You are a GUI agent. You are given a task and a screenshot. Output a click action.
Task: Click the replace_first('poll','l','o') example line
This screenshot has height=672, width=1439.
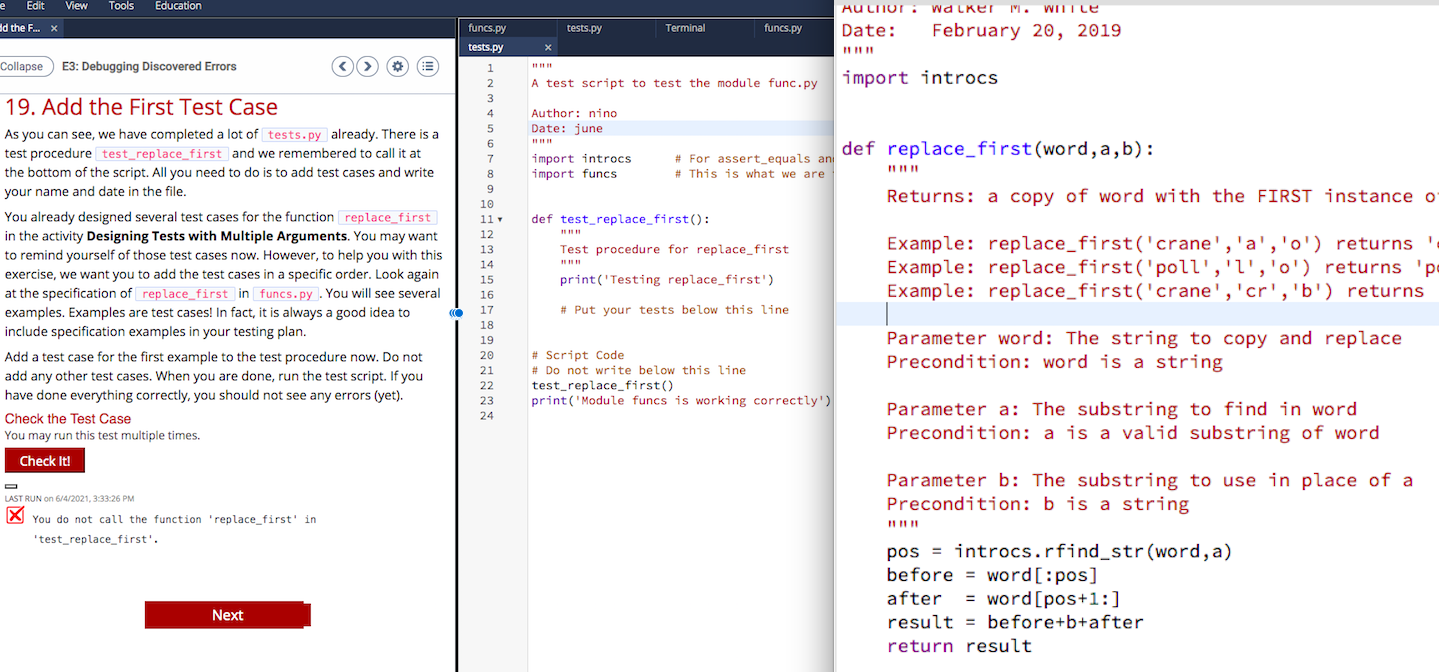[x=1162, y=267]
